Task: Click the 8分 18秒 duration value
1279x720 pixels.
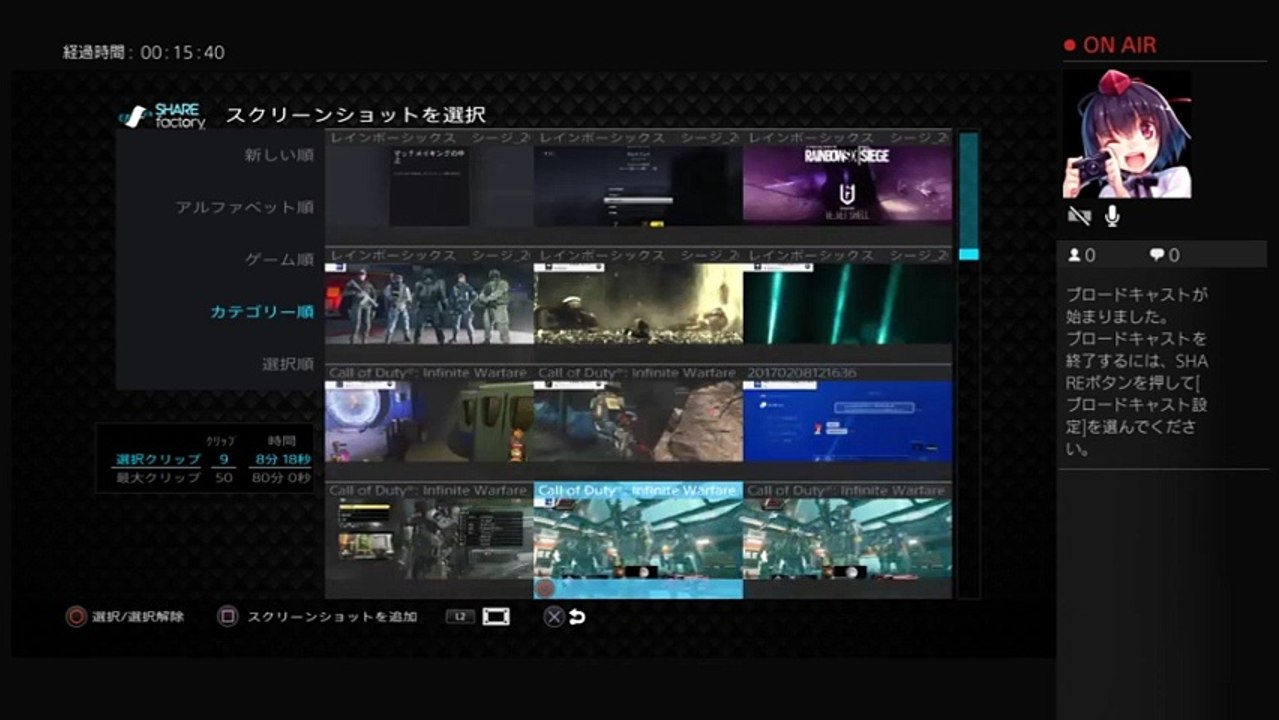Action: click(x=281, y=459)
